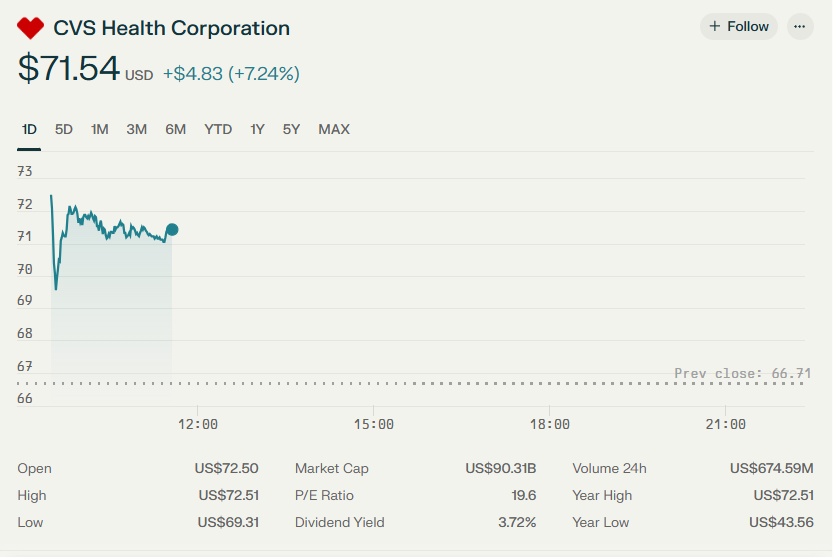The height and width of the screenshot is (557, 833).
Task: Select the YTD chart range
Action: [218, 129]
